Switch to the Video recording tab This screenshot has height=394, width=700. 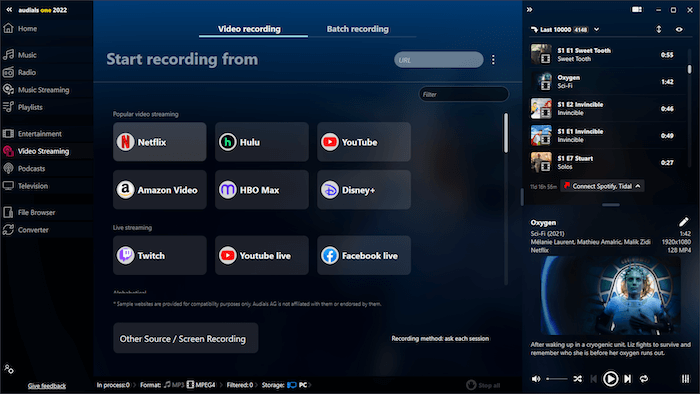coord(249,29)
